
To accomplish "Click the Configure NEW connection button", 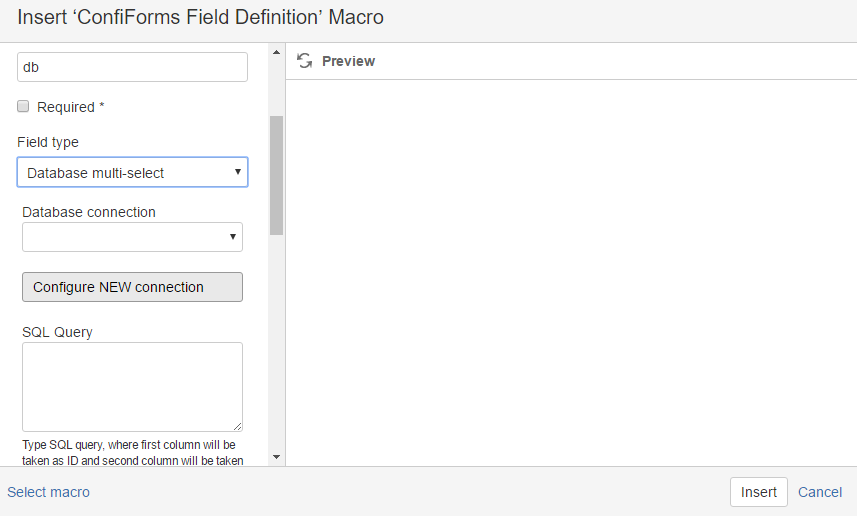I will (132, 287).
